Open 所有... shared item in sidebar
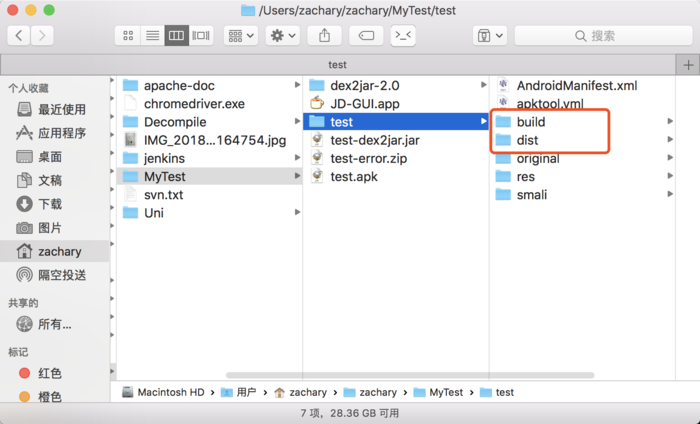This screenshot has width=700, height=424. (54, 324)
